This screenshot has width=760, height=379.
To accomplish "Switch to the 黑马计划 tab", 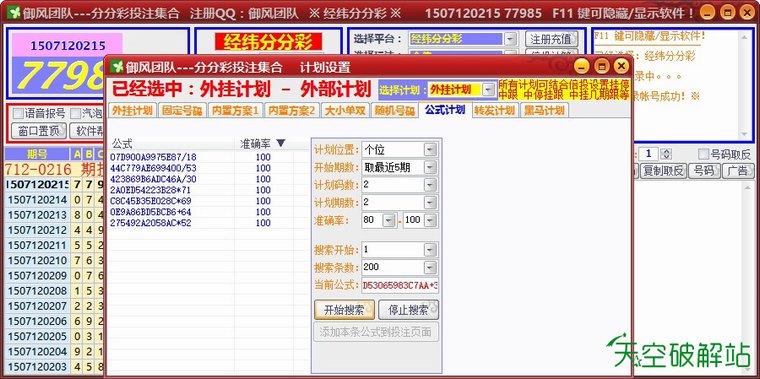I will (x=544, y=110).
